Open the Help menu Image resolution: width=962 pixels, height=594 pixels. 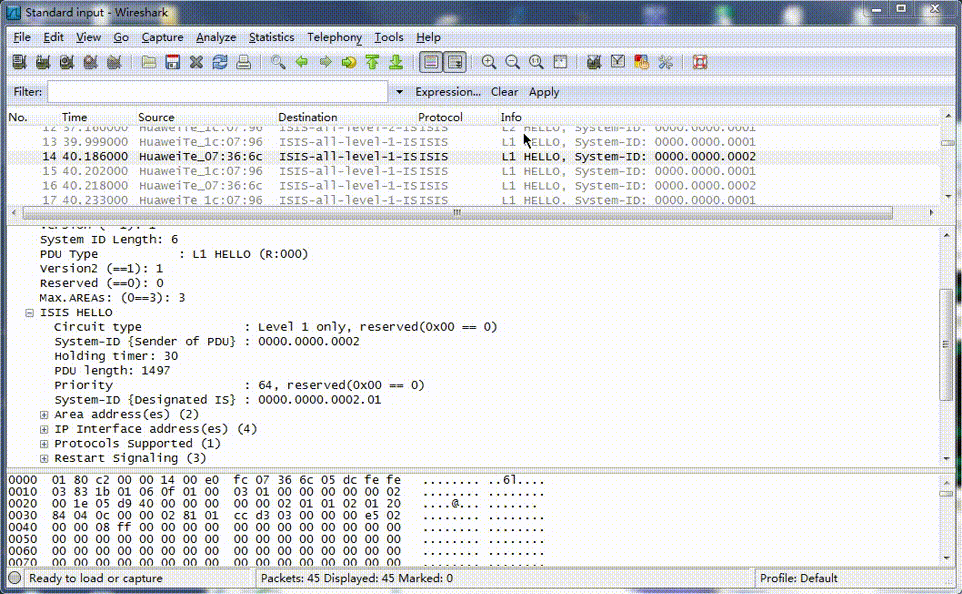pos(428,37)
